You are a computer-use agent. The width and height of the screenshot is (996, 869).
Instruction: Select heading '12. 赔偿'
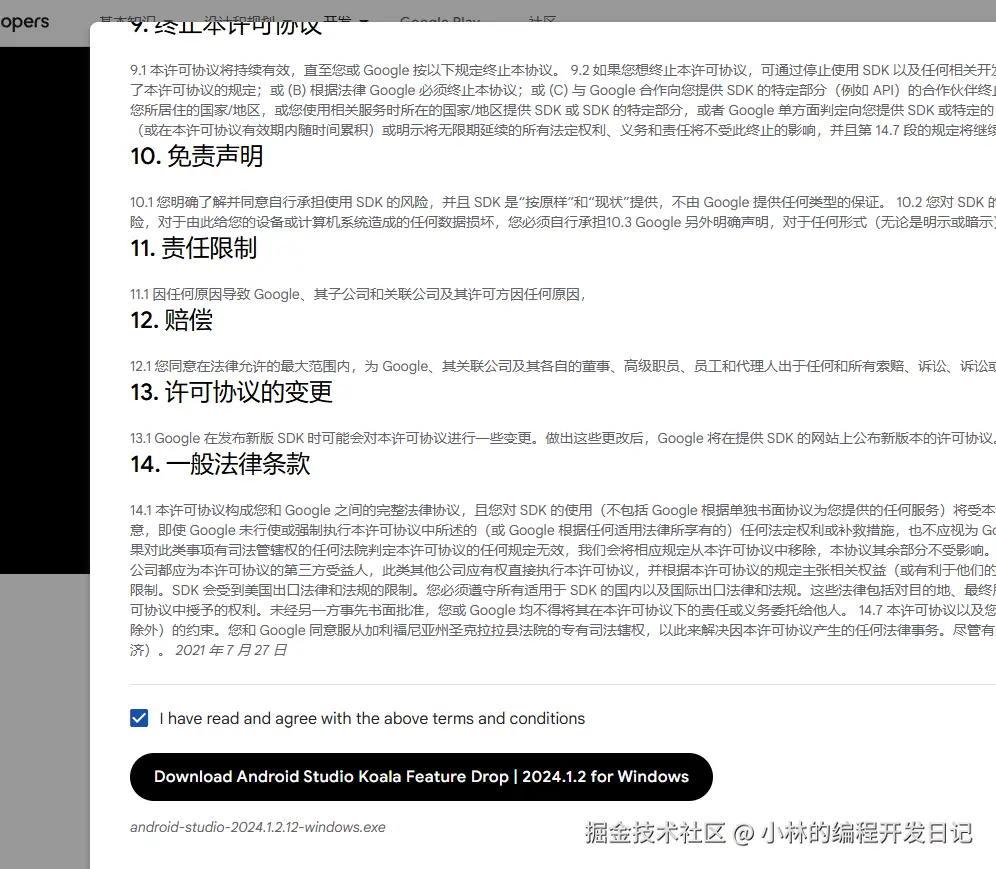click(172, 320)
